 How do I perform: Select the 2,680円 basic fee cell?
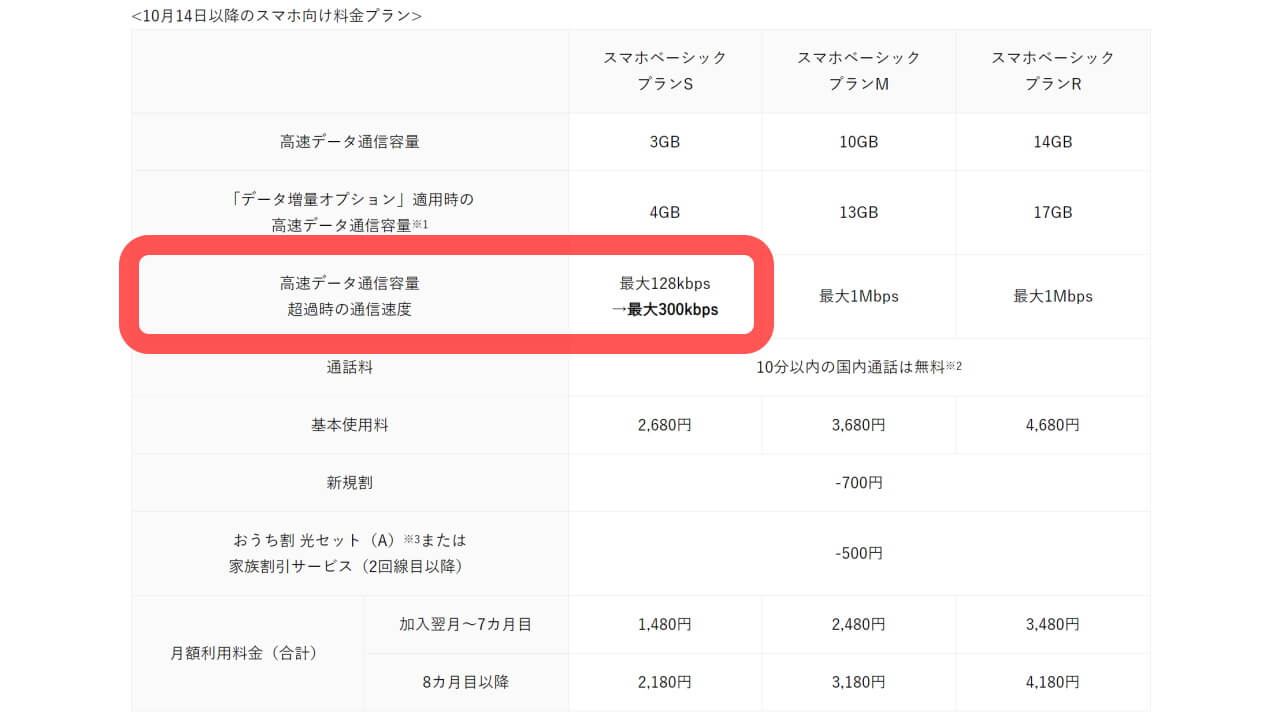point(664,425)
